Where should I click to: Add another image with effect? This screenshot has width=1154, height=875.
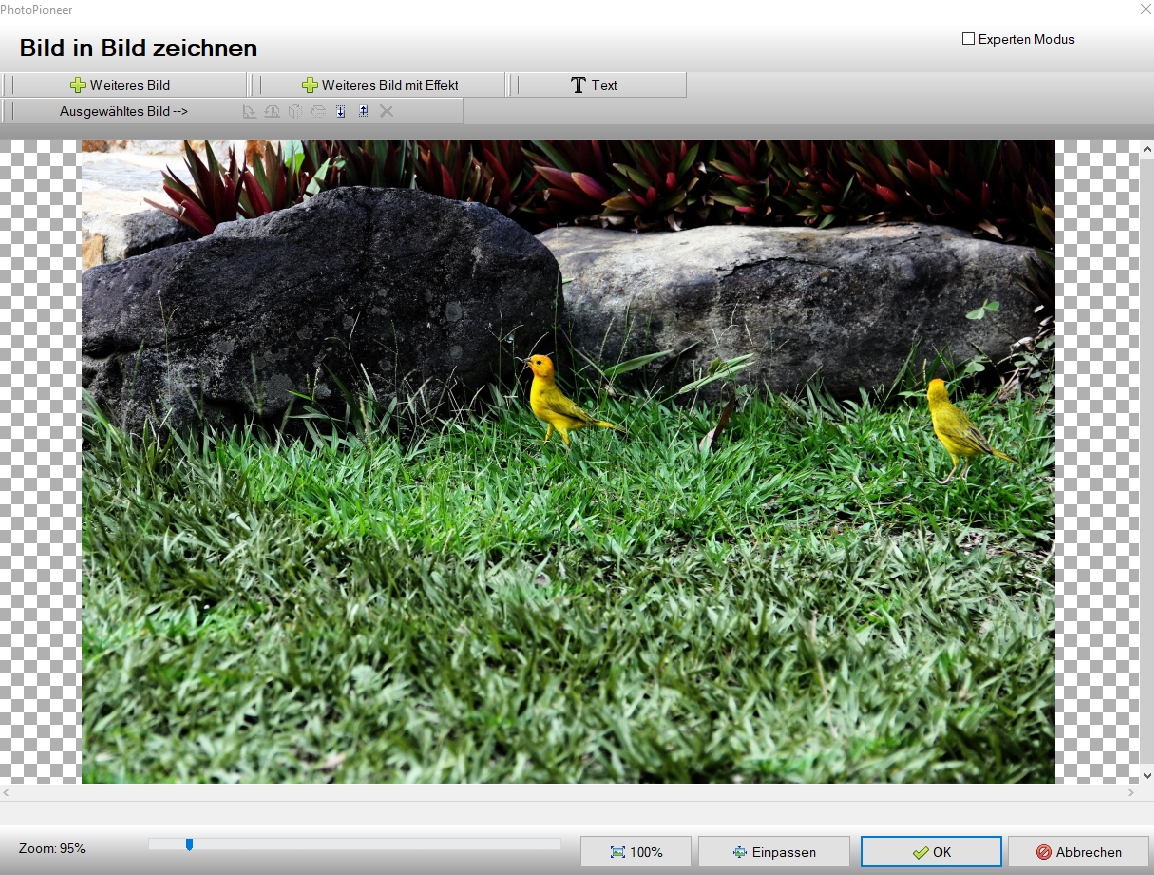380,85
